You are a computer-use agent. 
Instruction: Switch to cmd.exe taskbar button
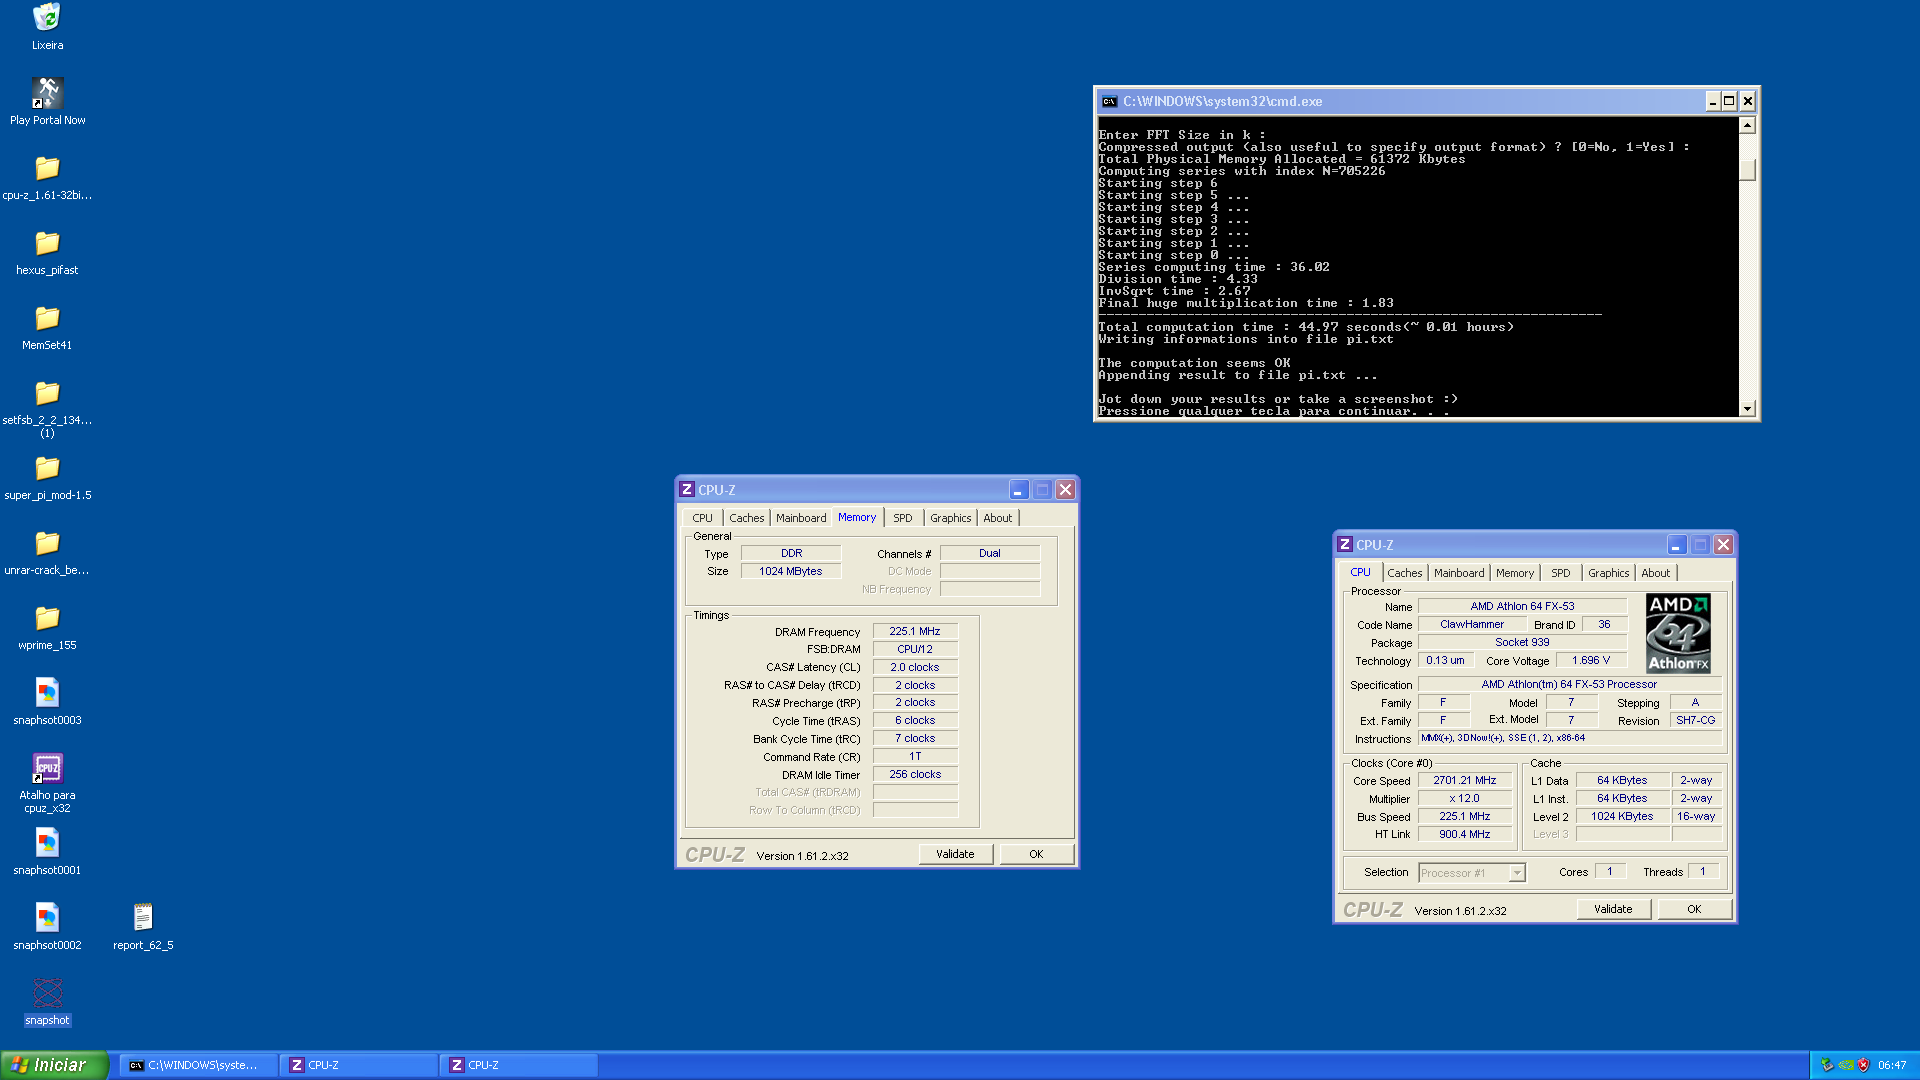click(x=198, y=1065)
